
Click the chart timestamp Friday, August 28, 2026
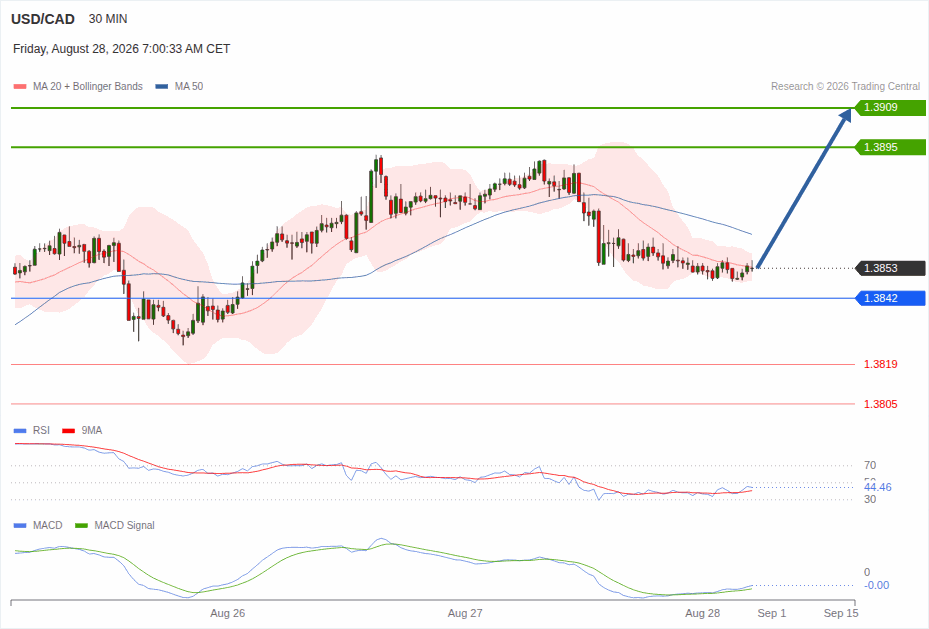click(121, 49)
